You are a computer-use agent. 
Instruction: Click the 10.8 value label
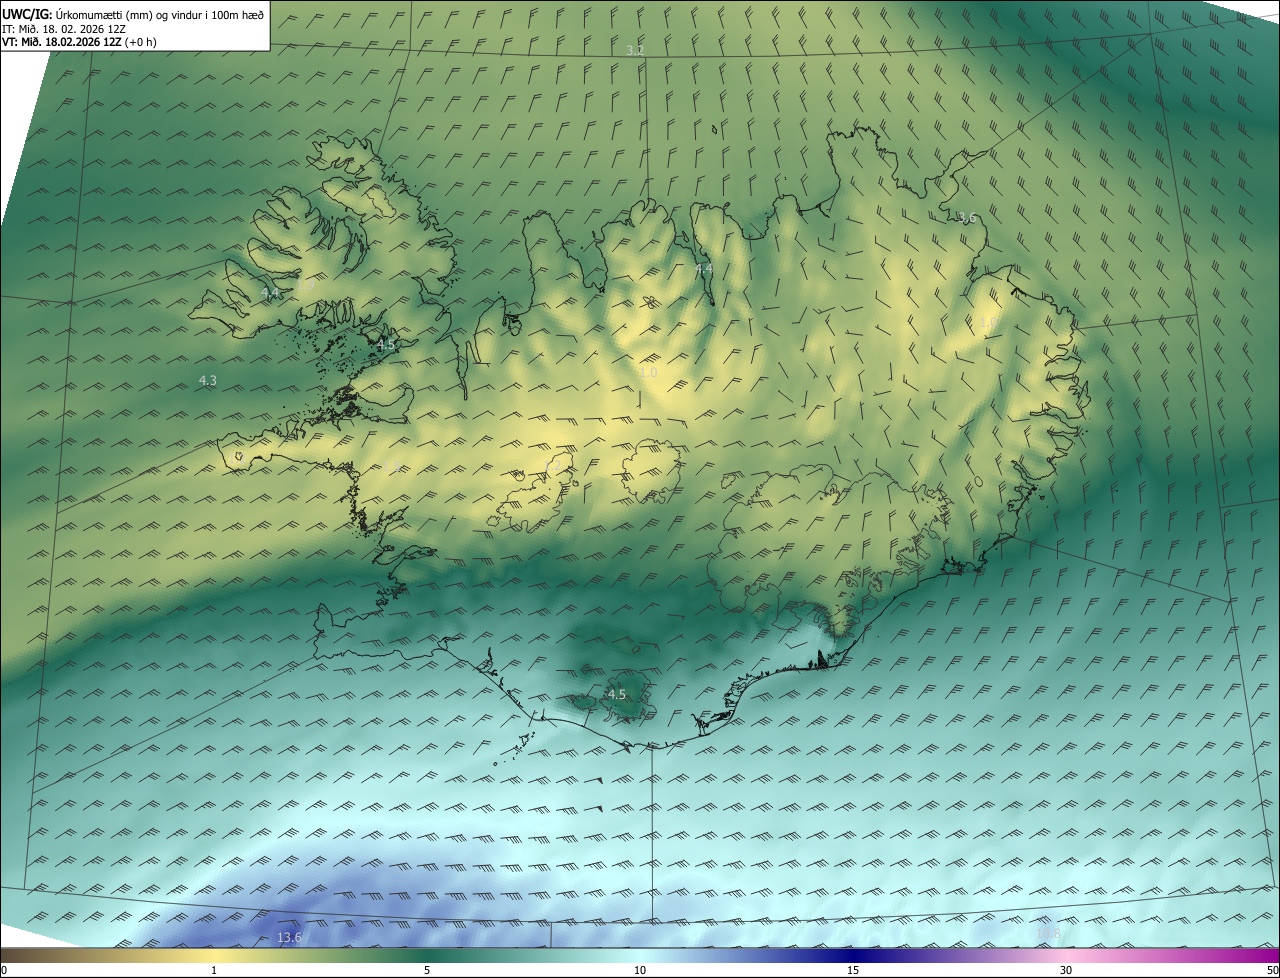(1048, 934)
